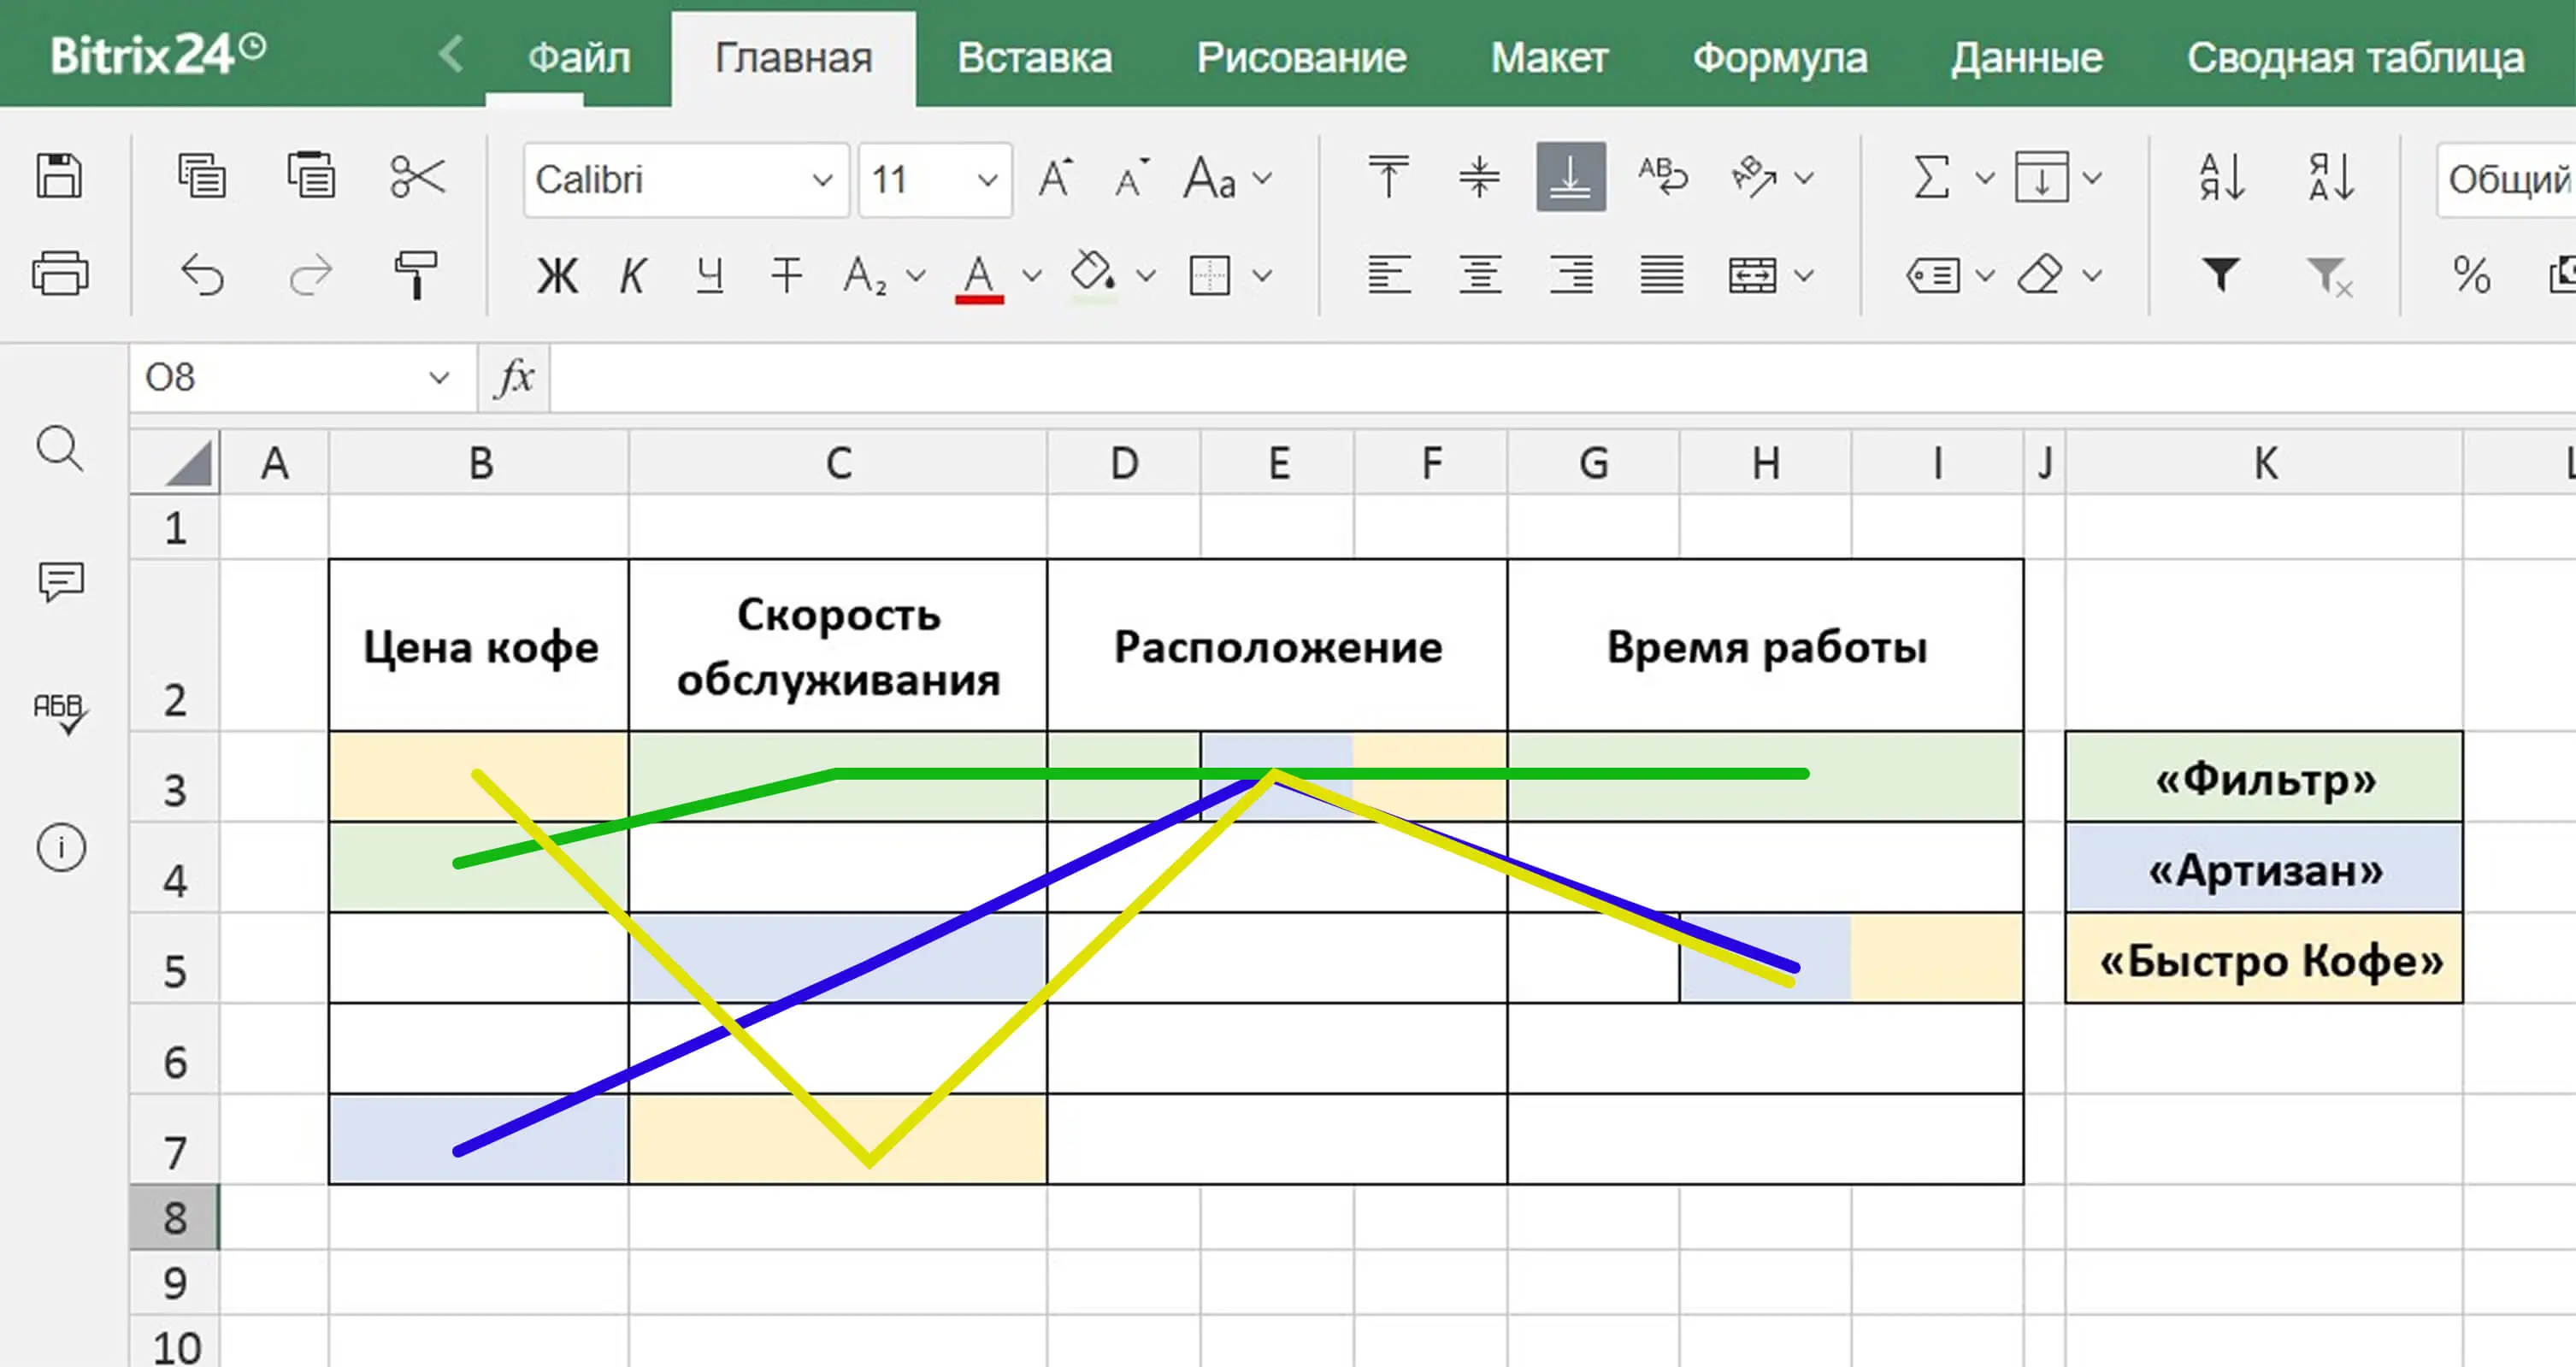This screenshot has height=1367, width=2576.
Task: Toggle align center
Action: (x=1479, y=274)
